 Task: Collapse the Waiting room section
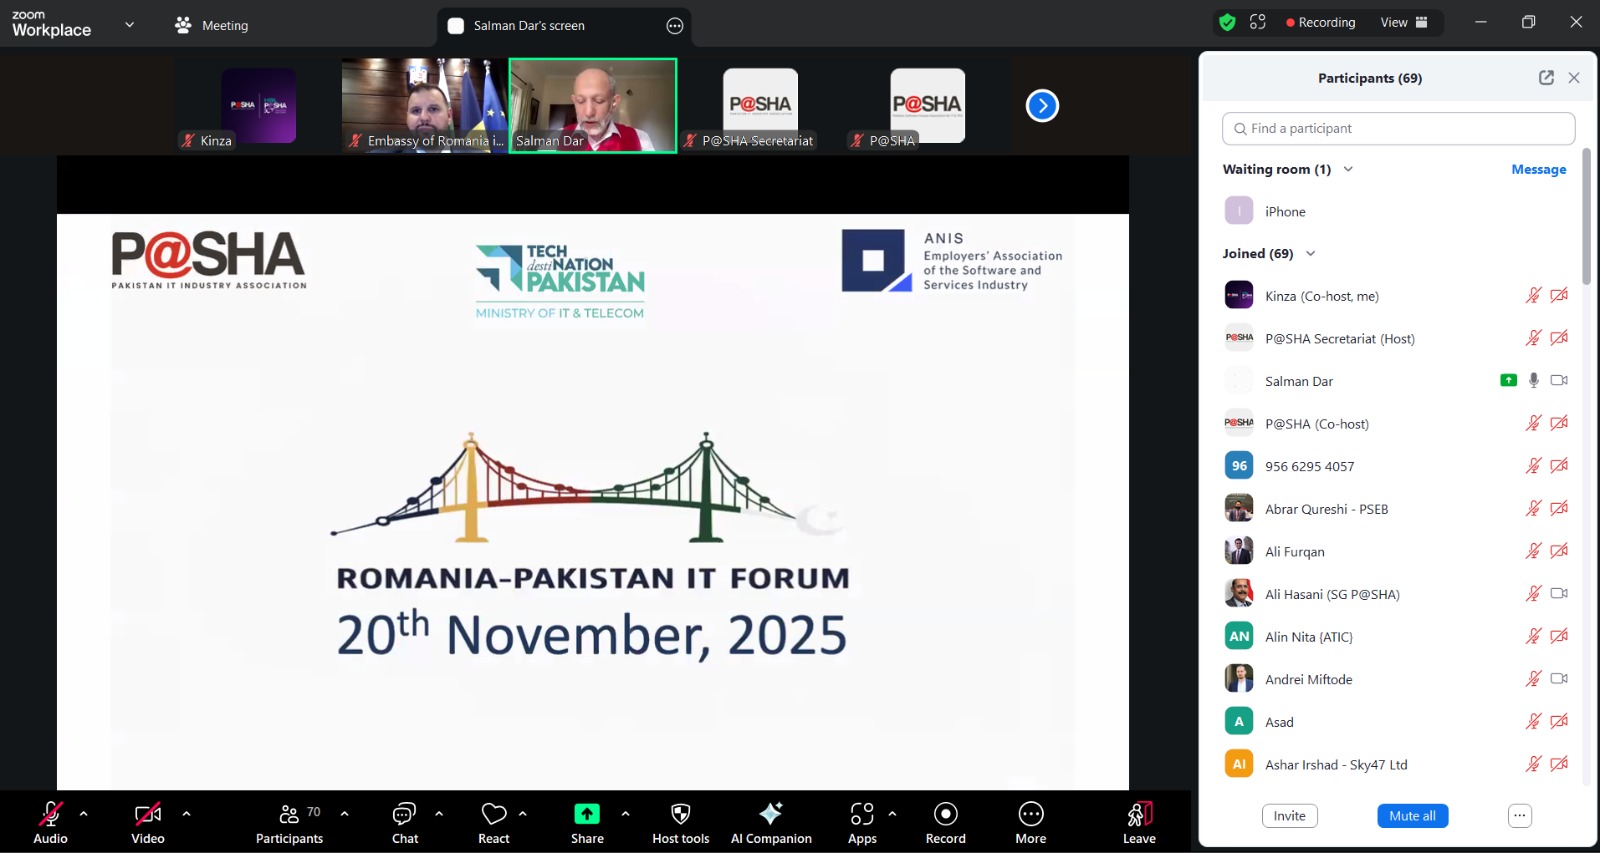point(1348,169)
